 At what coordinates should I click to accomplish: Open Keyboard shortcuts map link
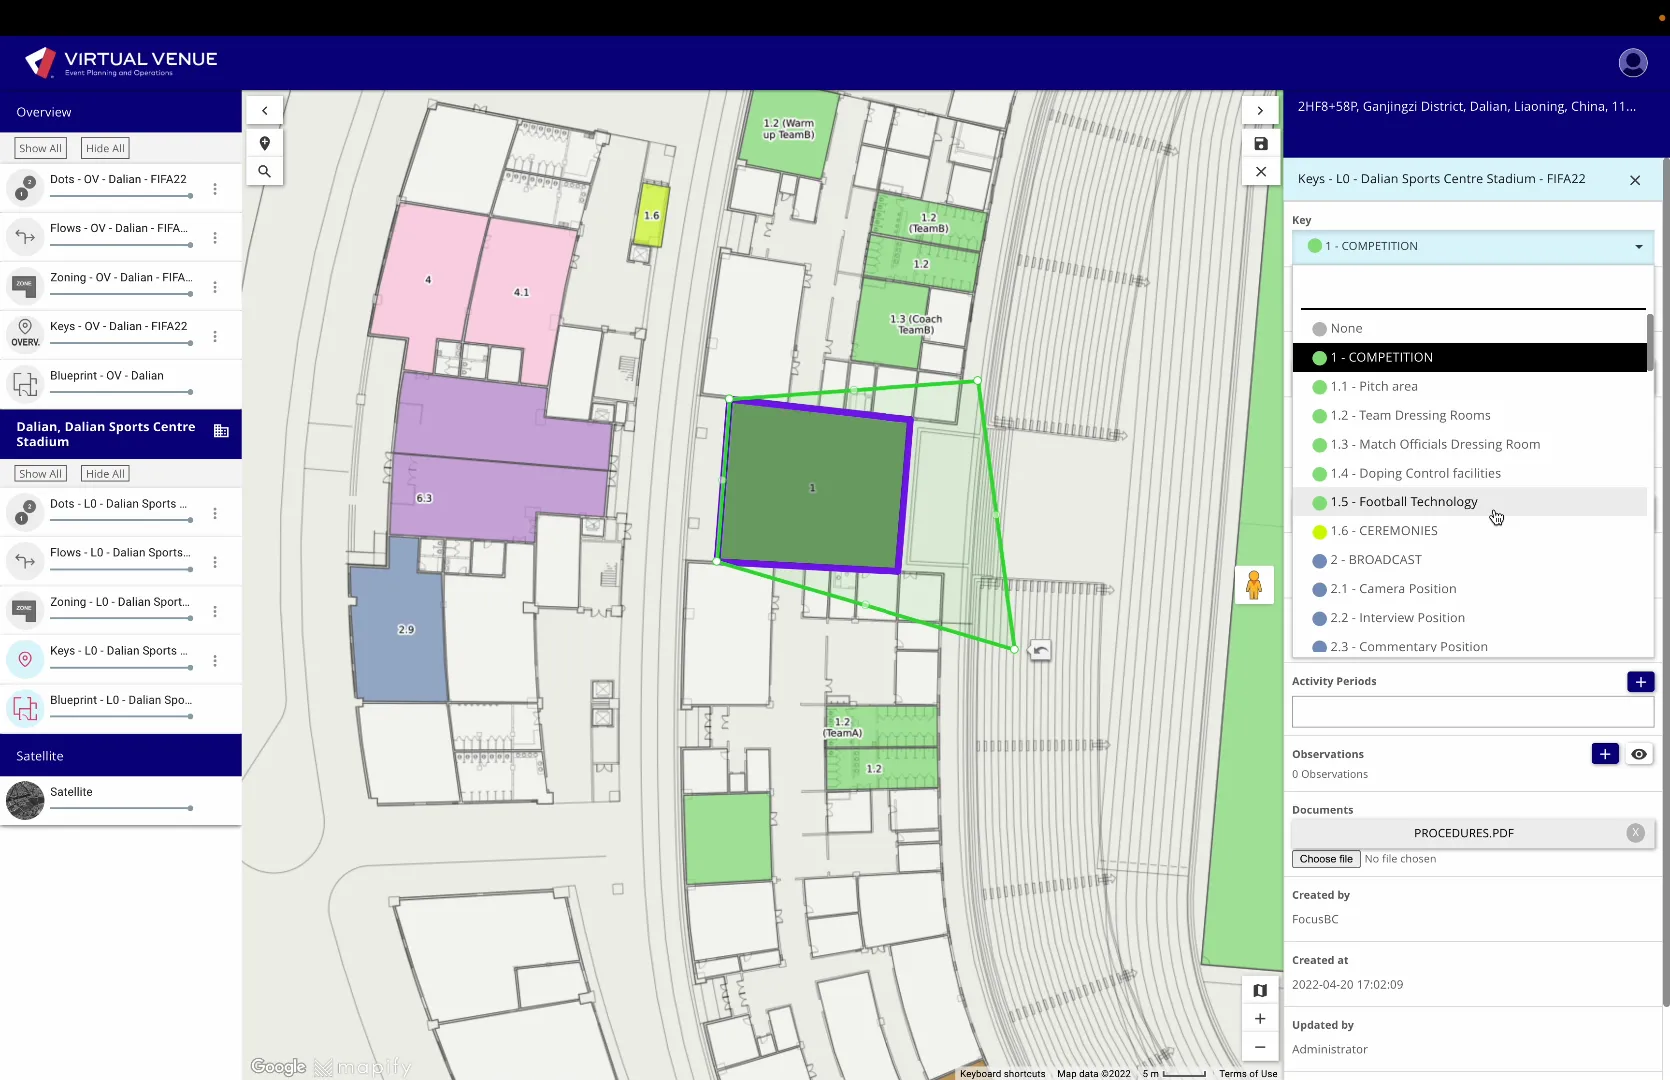click(x=1002, y=1074)
